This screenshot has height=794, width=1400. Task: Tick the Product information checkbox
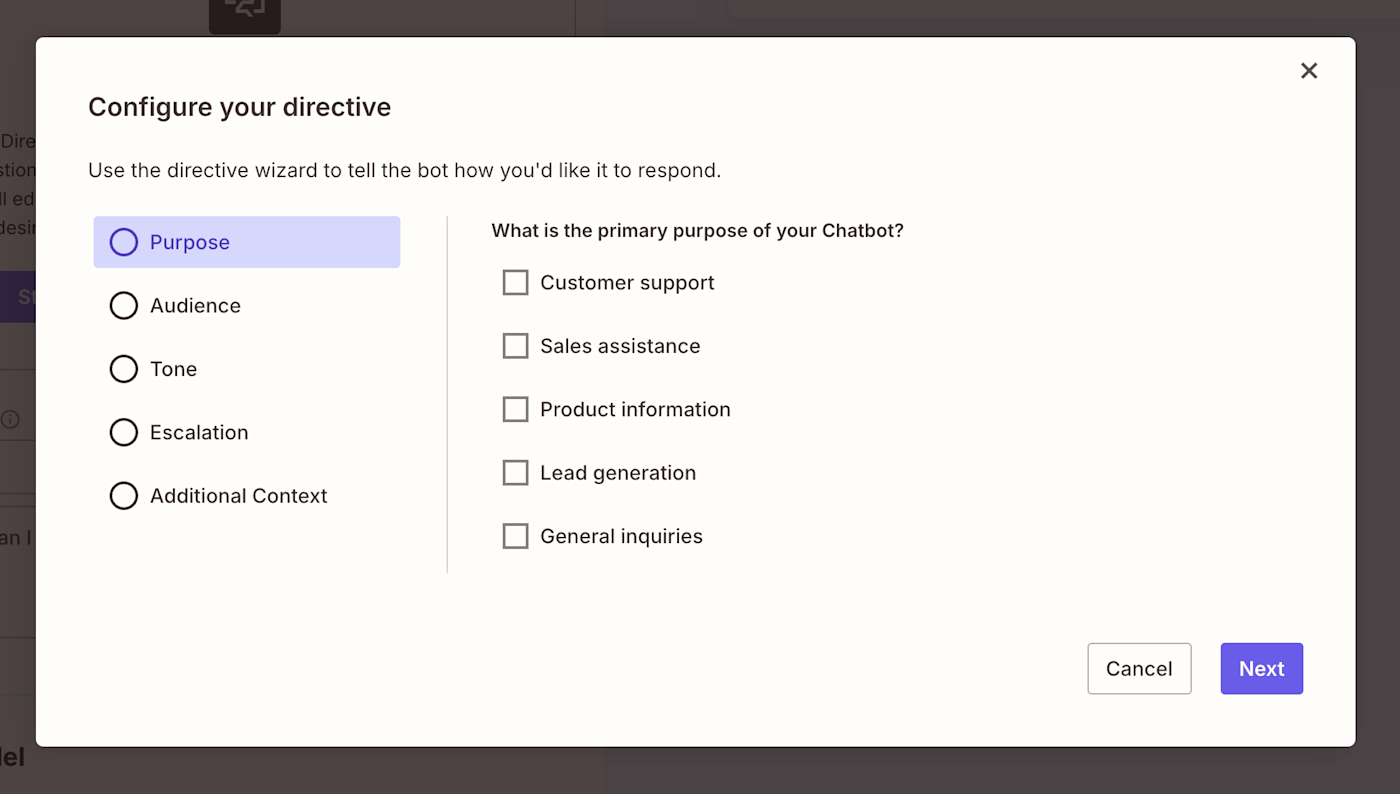pyautogui.click(x=515, y=409)
